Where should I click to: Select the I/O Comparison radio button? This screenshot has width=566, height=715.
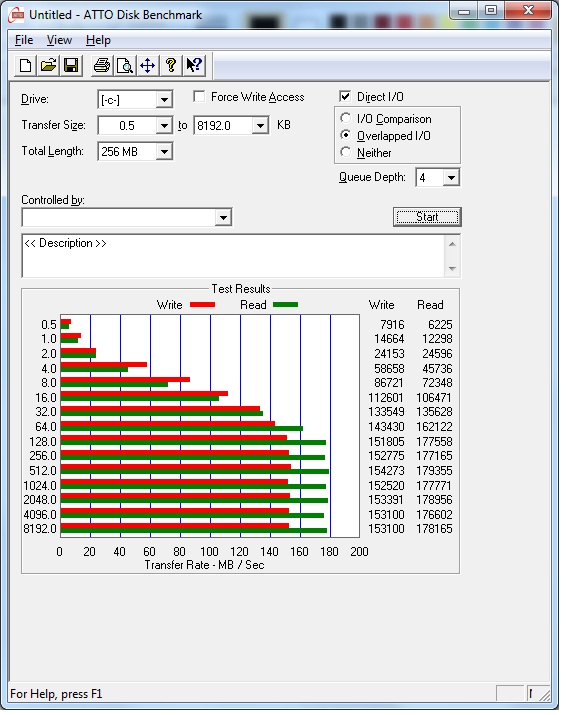click(x=346, y=119)
